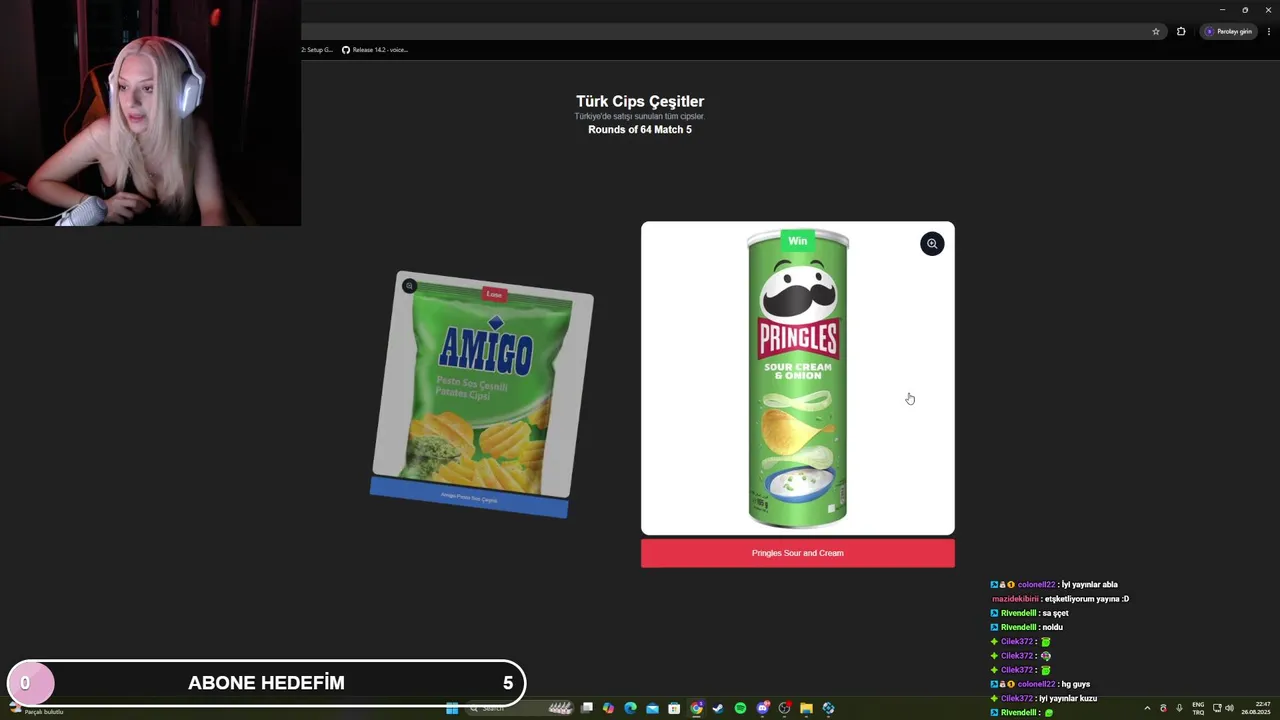1280x720 pixels.
Task: Zoom into the Amigo image with magnifier icon
Action: pos(409,286)
